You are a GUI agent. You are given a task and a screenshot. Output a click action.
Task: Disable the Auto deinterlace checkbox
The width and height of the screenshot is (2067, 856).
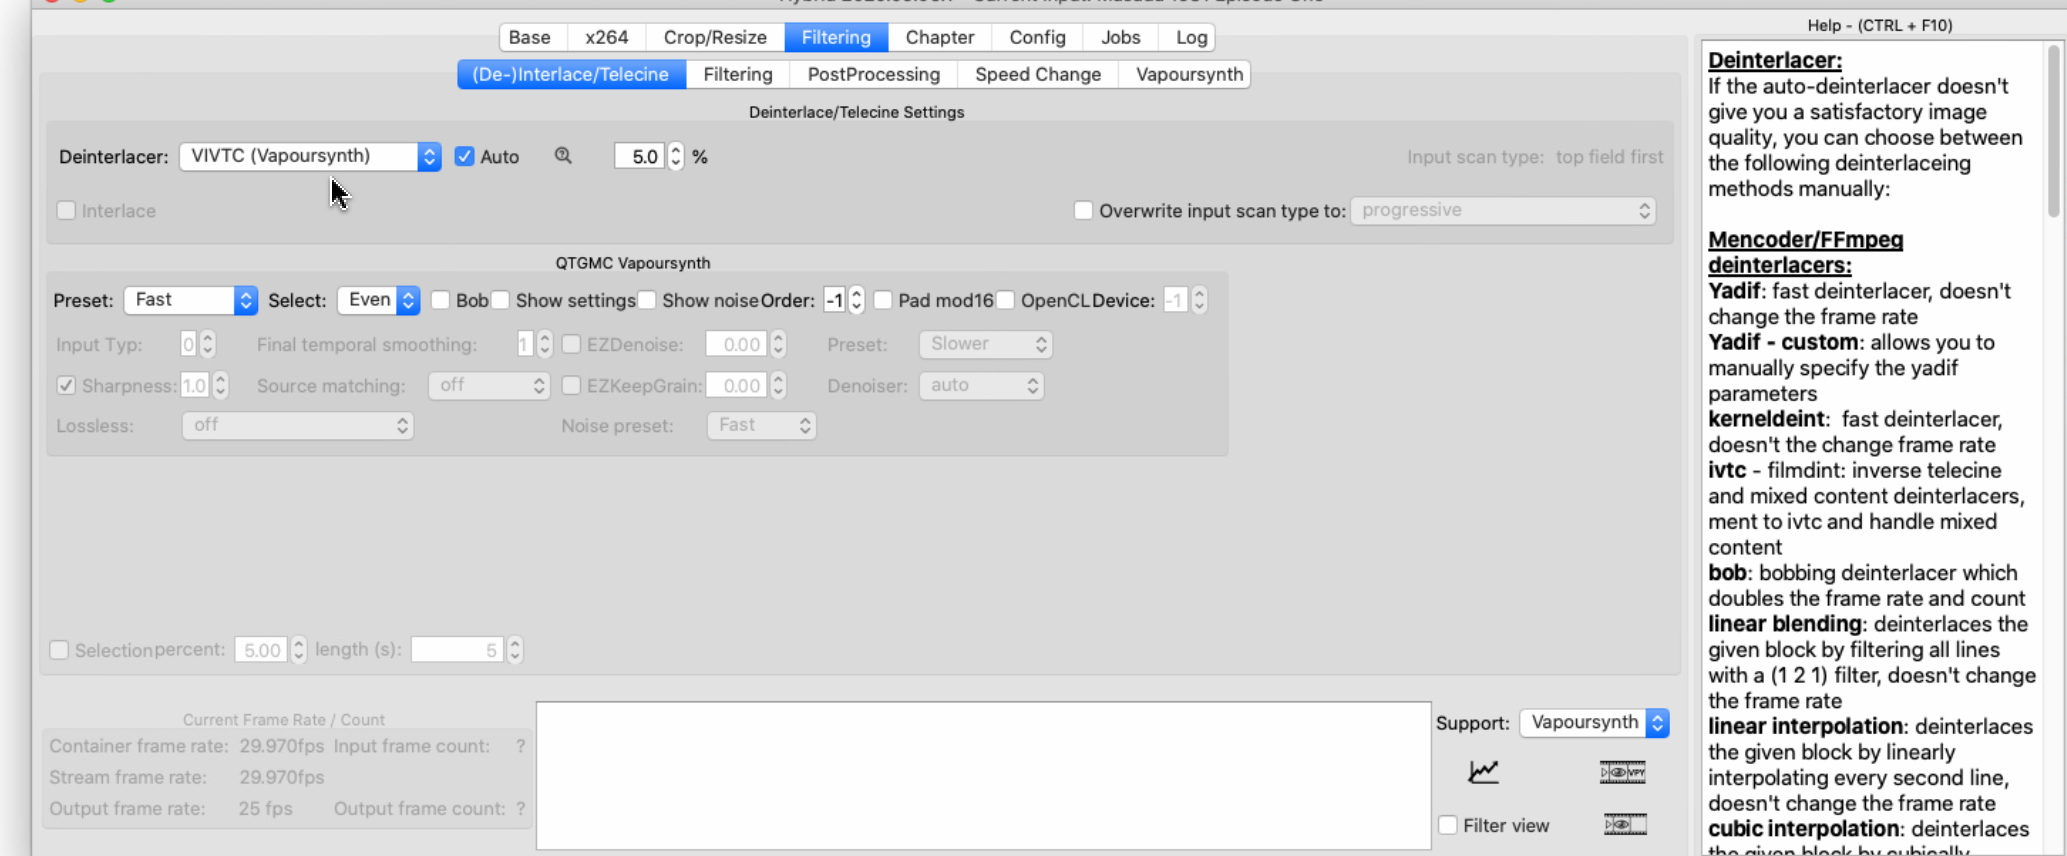click(x=464, y=156)
